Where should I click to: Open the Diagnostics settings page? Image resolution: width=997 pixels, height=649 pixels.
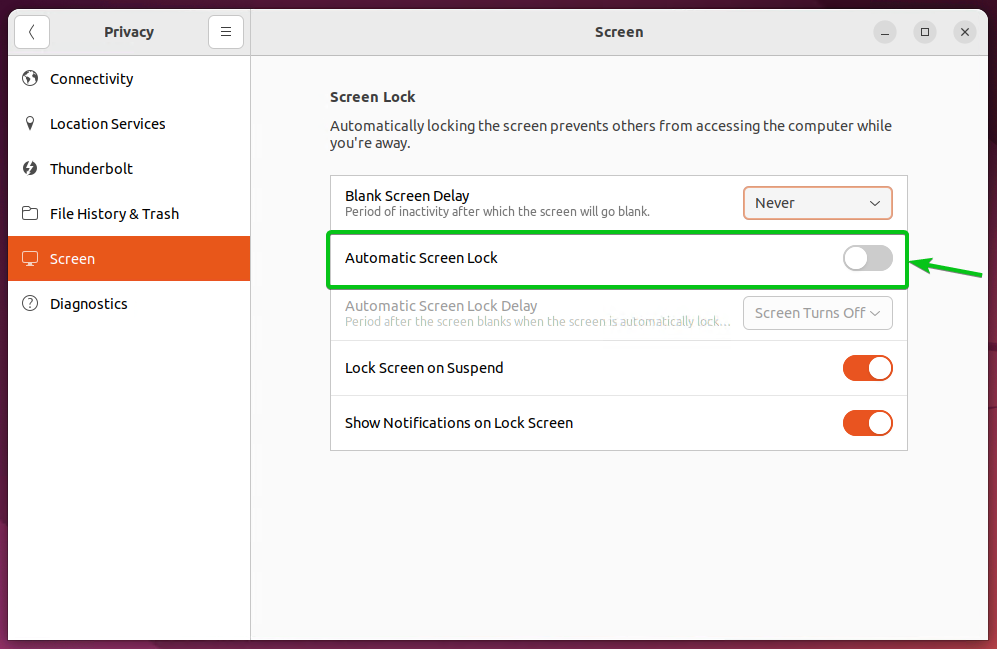89,304
